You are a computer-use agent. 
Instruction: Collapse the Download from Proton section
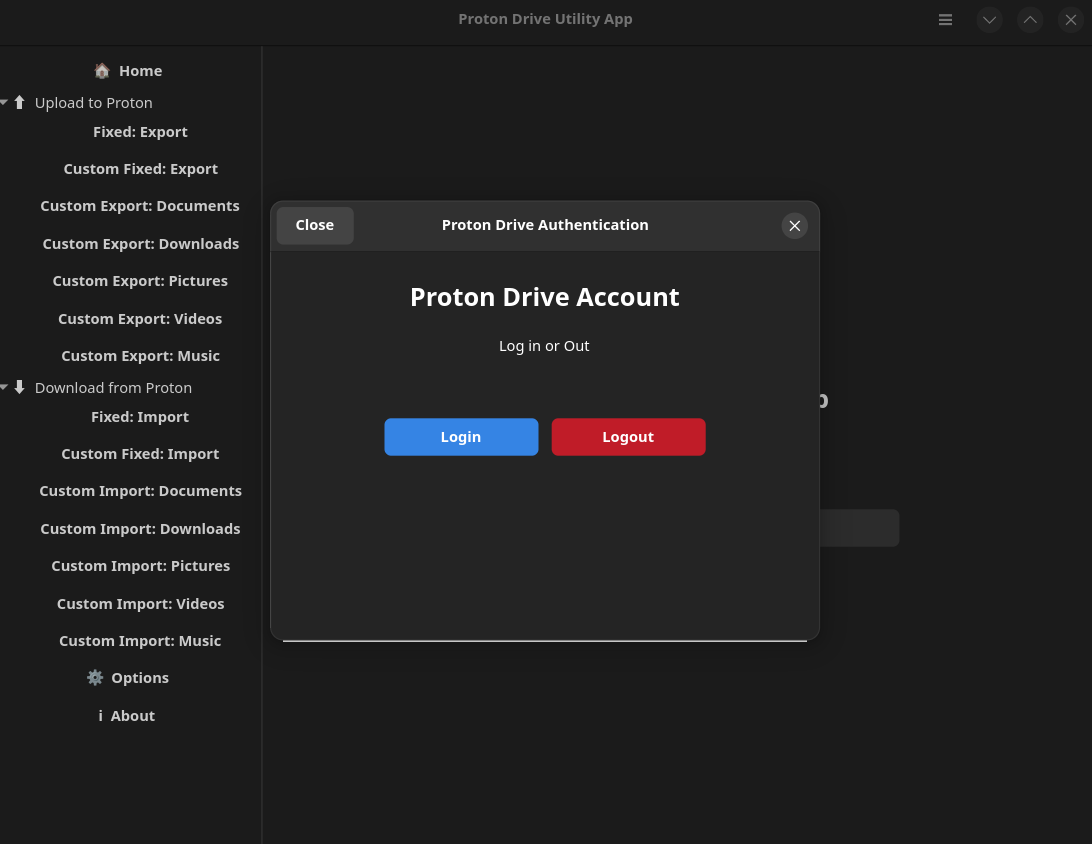pyautogui.click(x=4, y=387)
